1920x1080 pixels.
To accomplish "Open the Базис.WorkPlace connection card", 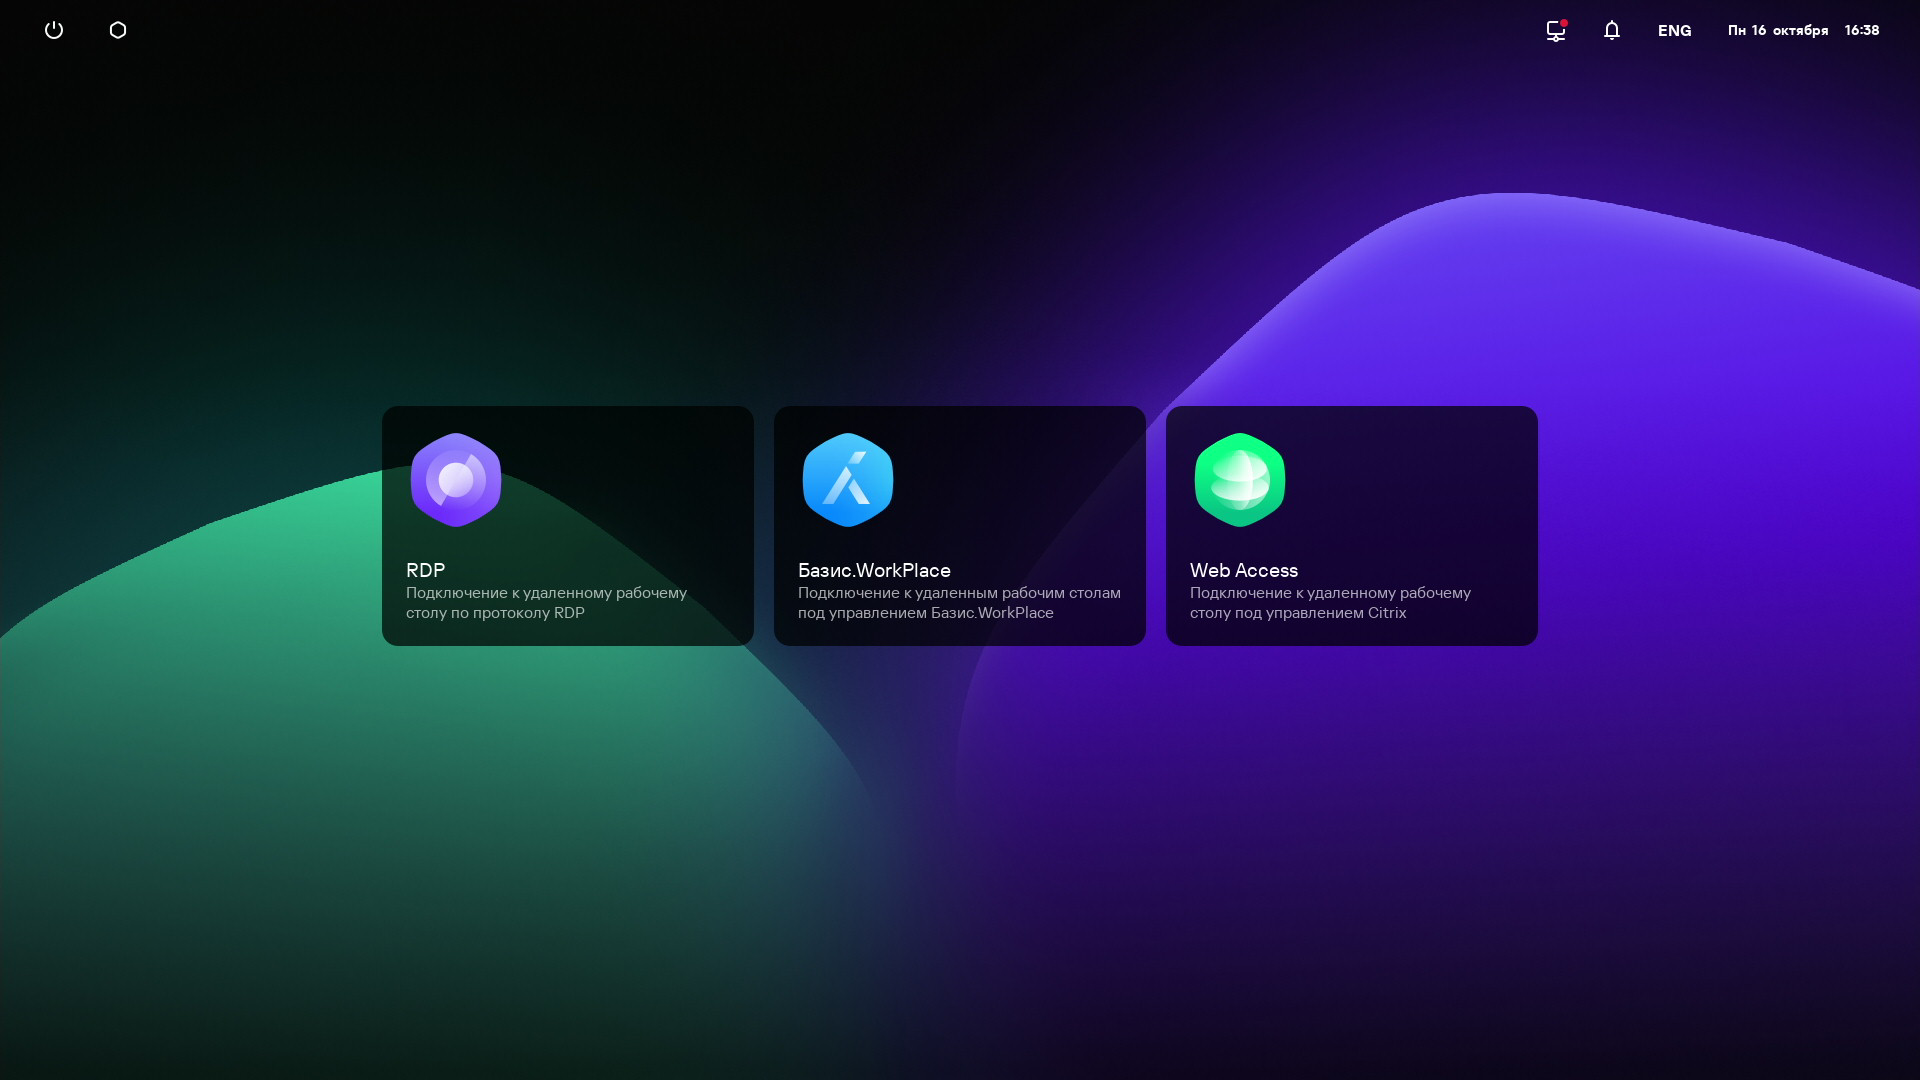I will pos(1010,500).
